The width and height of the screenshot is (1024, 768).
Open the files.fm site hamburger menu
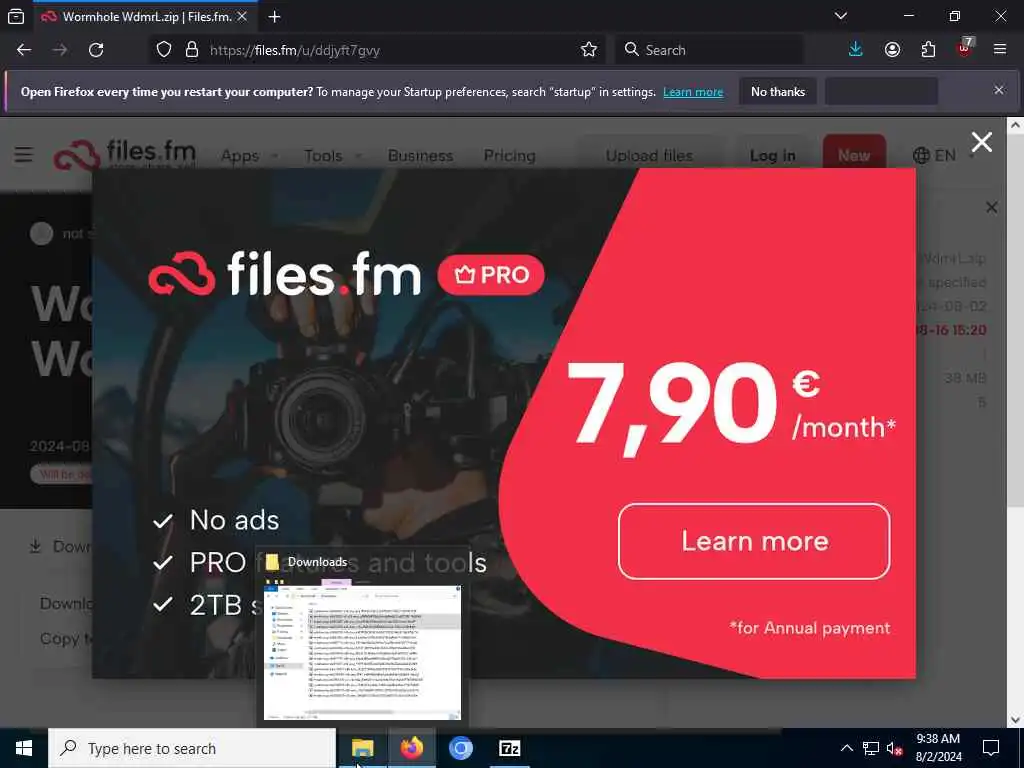point(24,155)
